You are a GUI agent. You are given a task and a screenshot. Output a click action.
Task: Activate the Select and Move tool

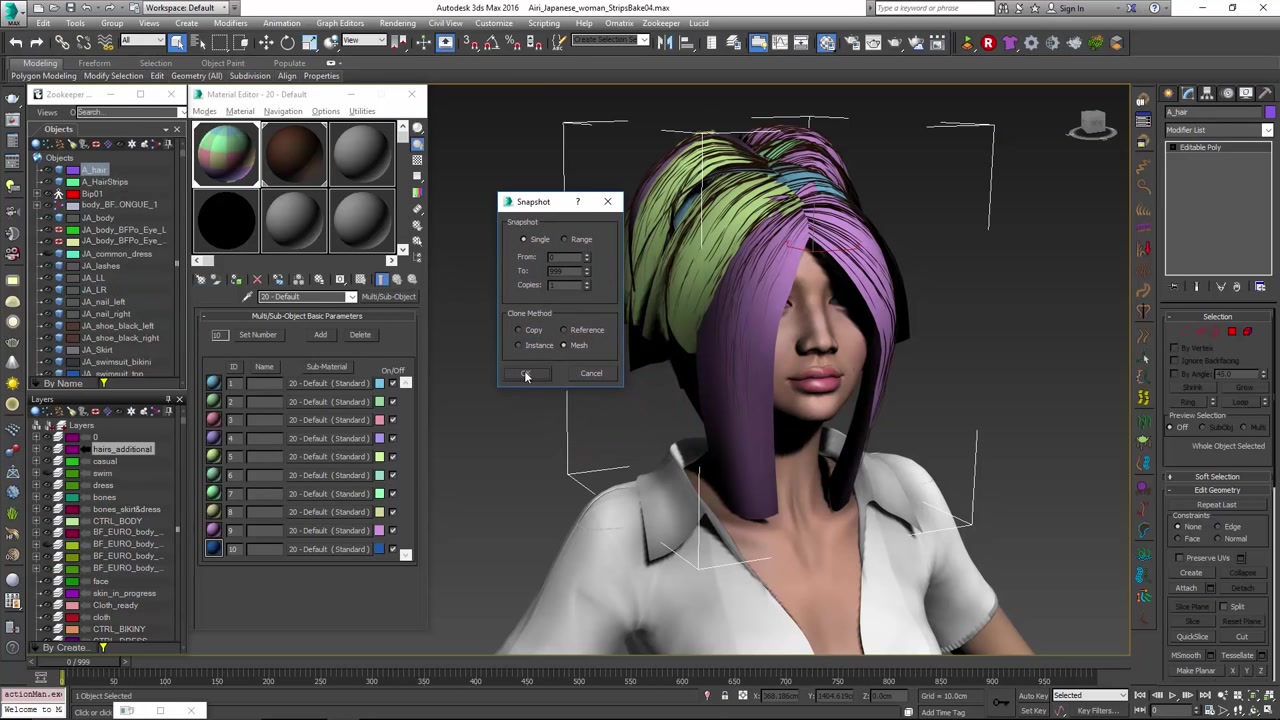(266, 42)
